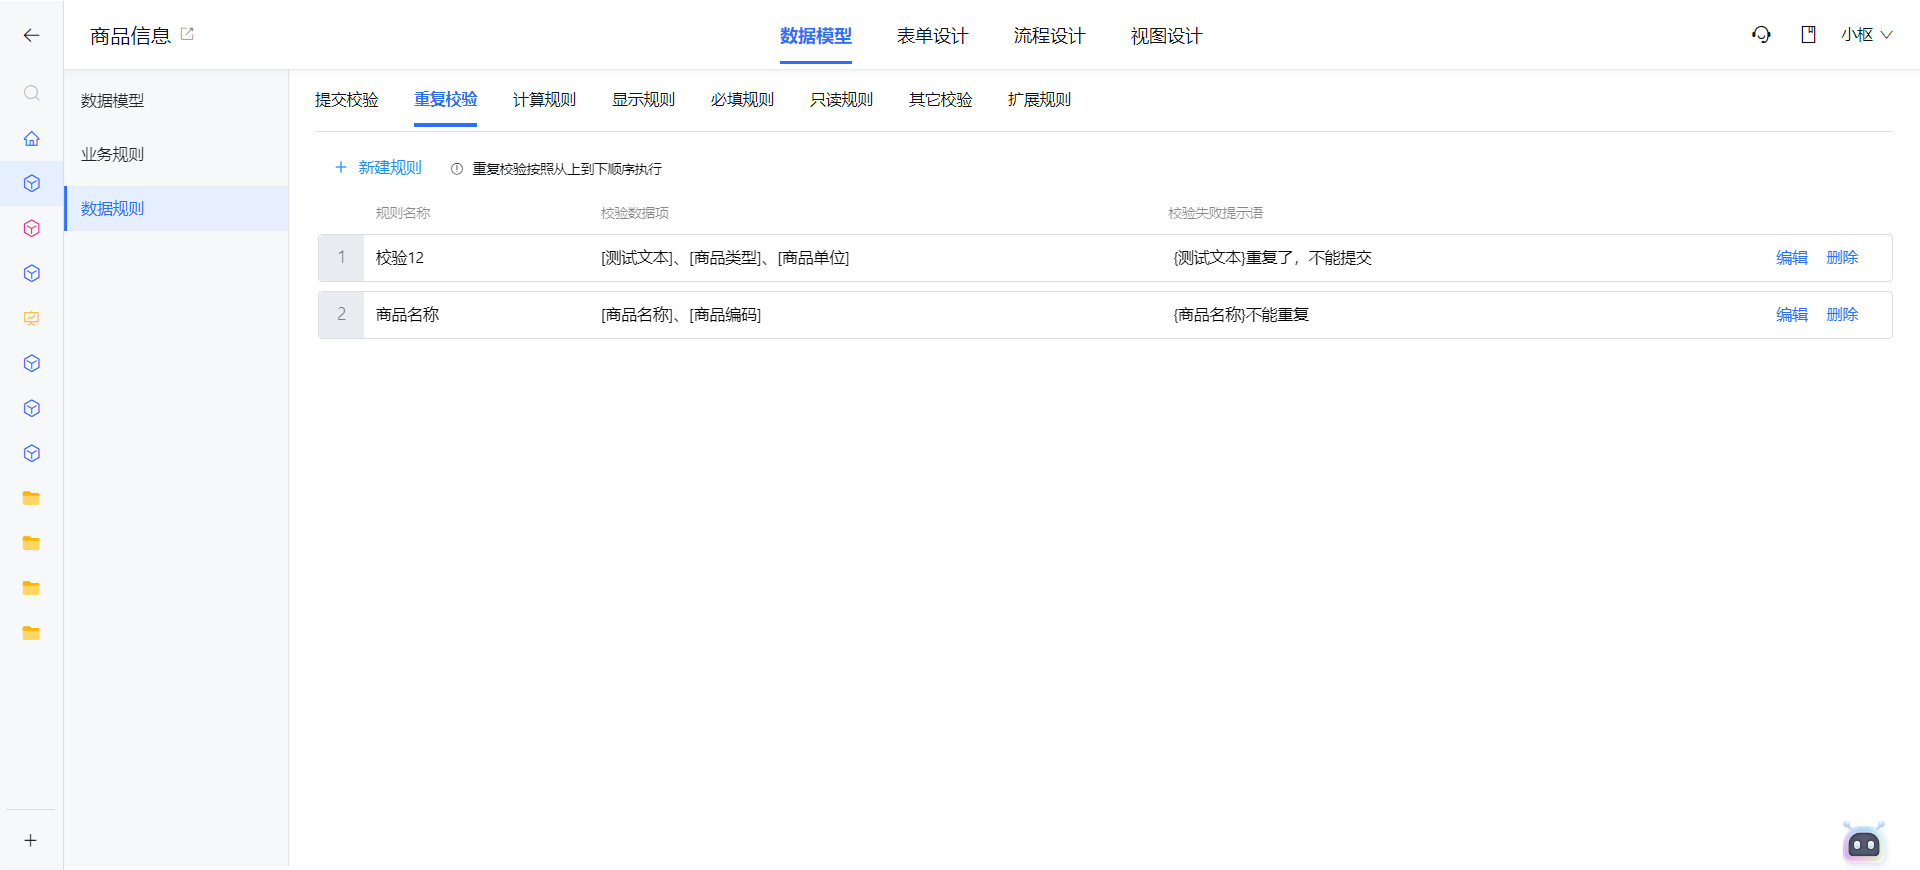
Task: Go back using the top-left arrow
Action: point(31,35)
